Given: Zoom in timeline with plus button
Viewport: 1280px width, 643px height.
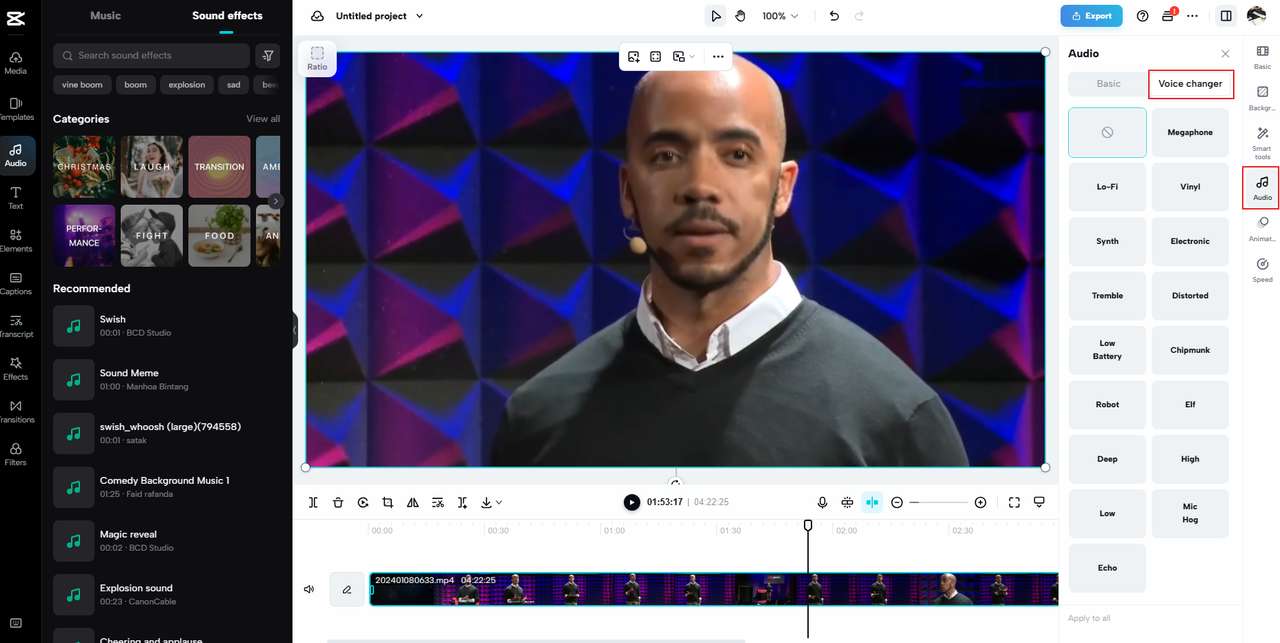Looking at the screenshot, I should click(x=980, y=502).
